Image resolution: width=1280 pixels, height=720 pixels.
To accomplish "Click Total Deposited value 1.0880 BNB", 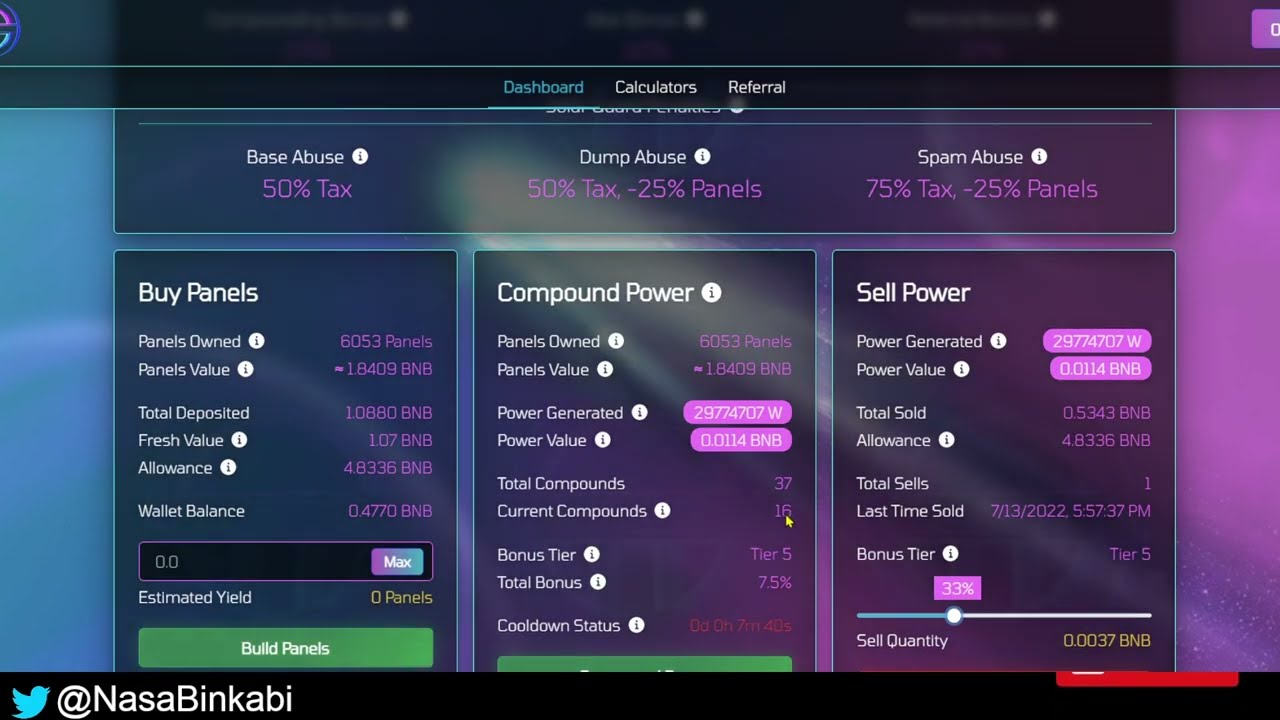I will click(x=388, y=412).
